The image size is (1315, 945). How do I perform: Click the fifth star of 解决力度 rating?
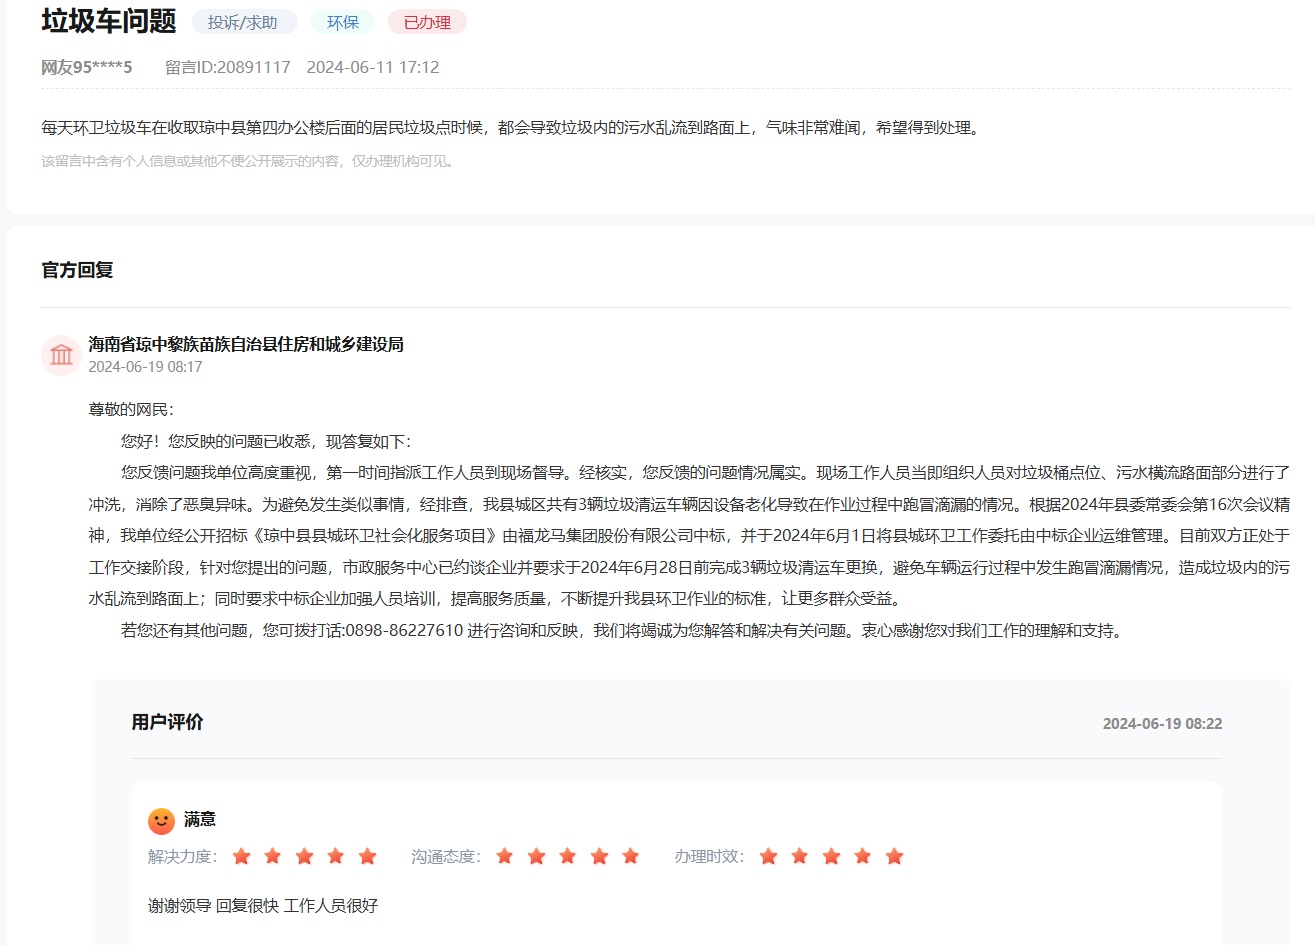coord(367,856)
